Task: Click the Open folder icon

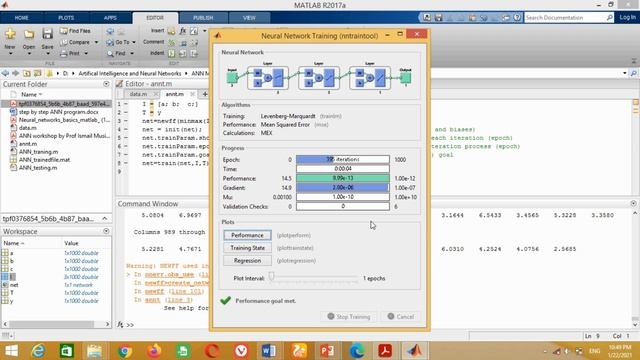Action: 29,34
